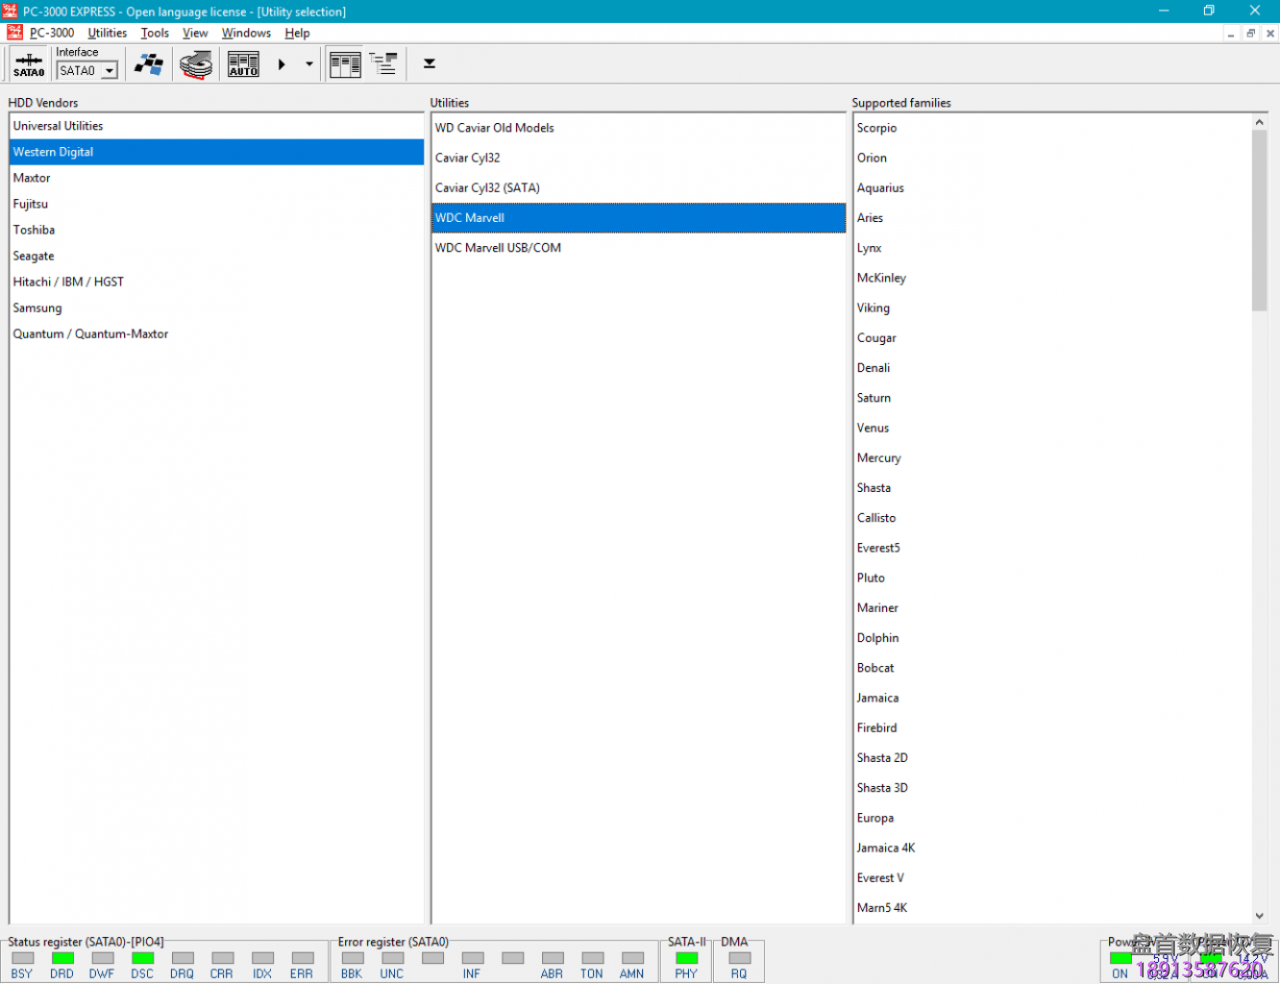Click the AUTO detection toolbar icon

pos(243,65)
